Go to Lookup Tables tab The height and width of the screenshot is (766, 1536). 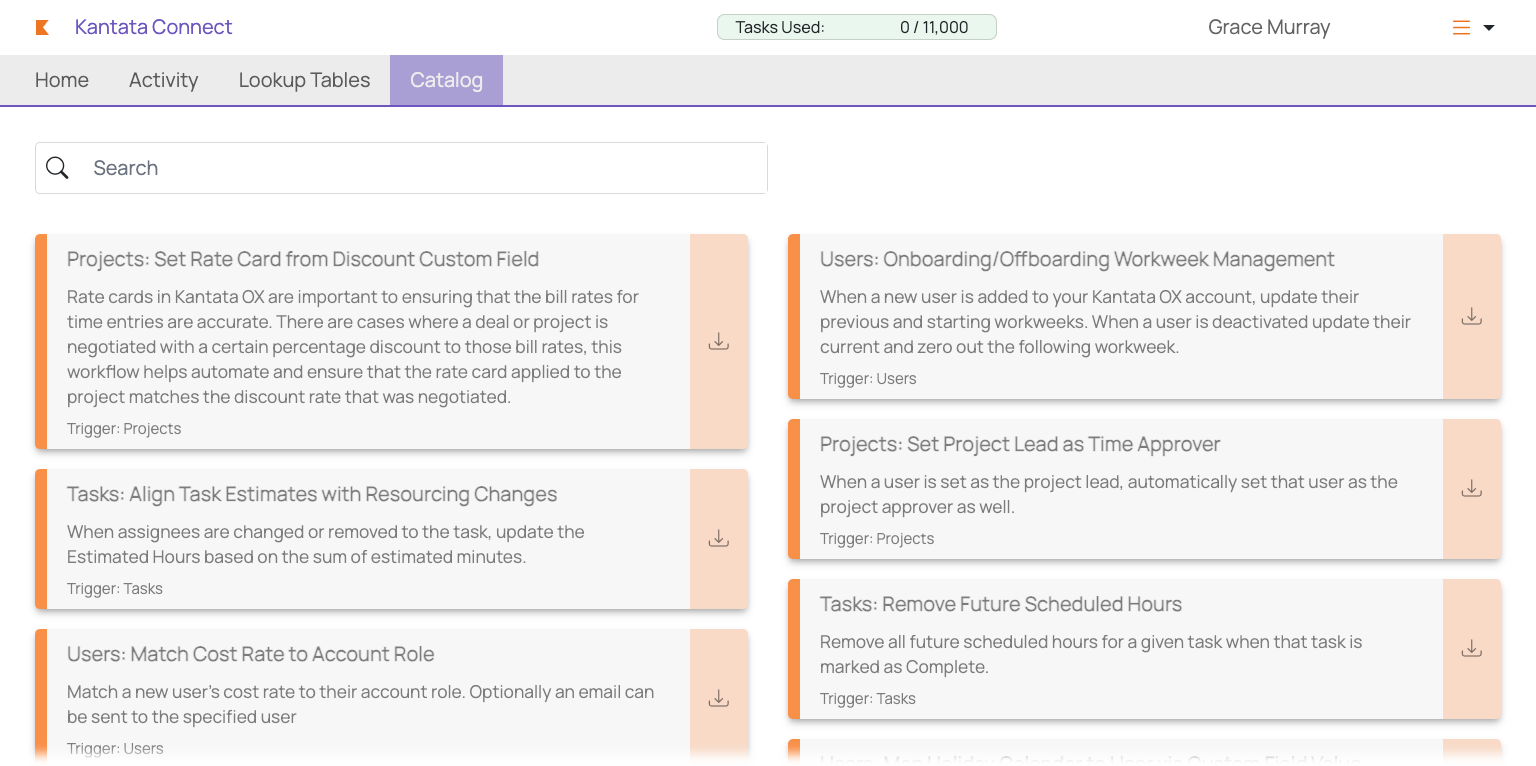pyautogui.click(x=304, y=80)
